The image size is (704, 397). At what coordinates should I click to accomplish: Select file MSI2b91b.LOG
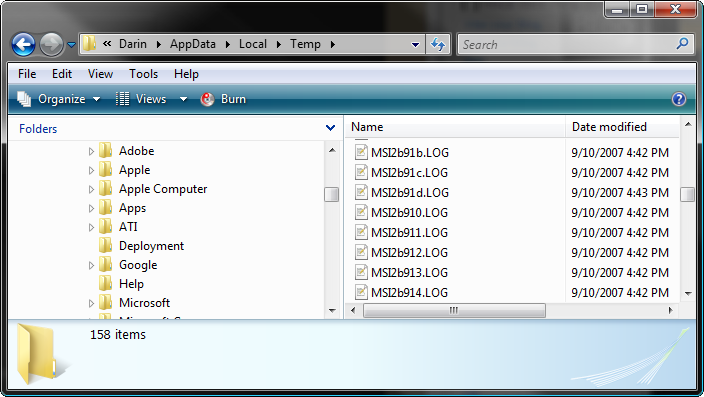pos(410,153)
